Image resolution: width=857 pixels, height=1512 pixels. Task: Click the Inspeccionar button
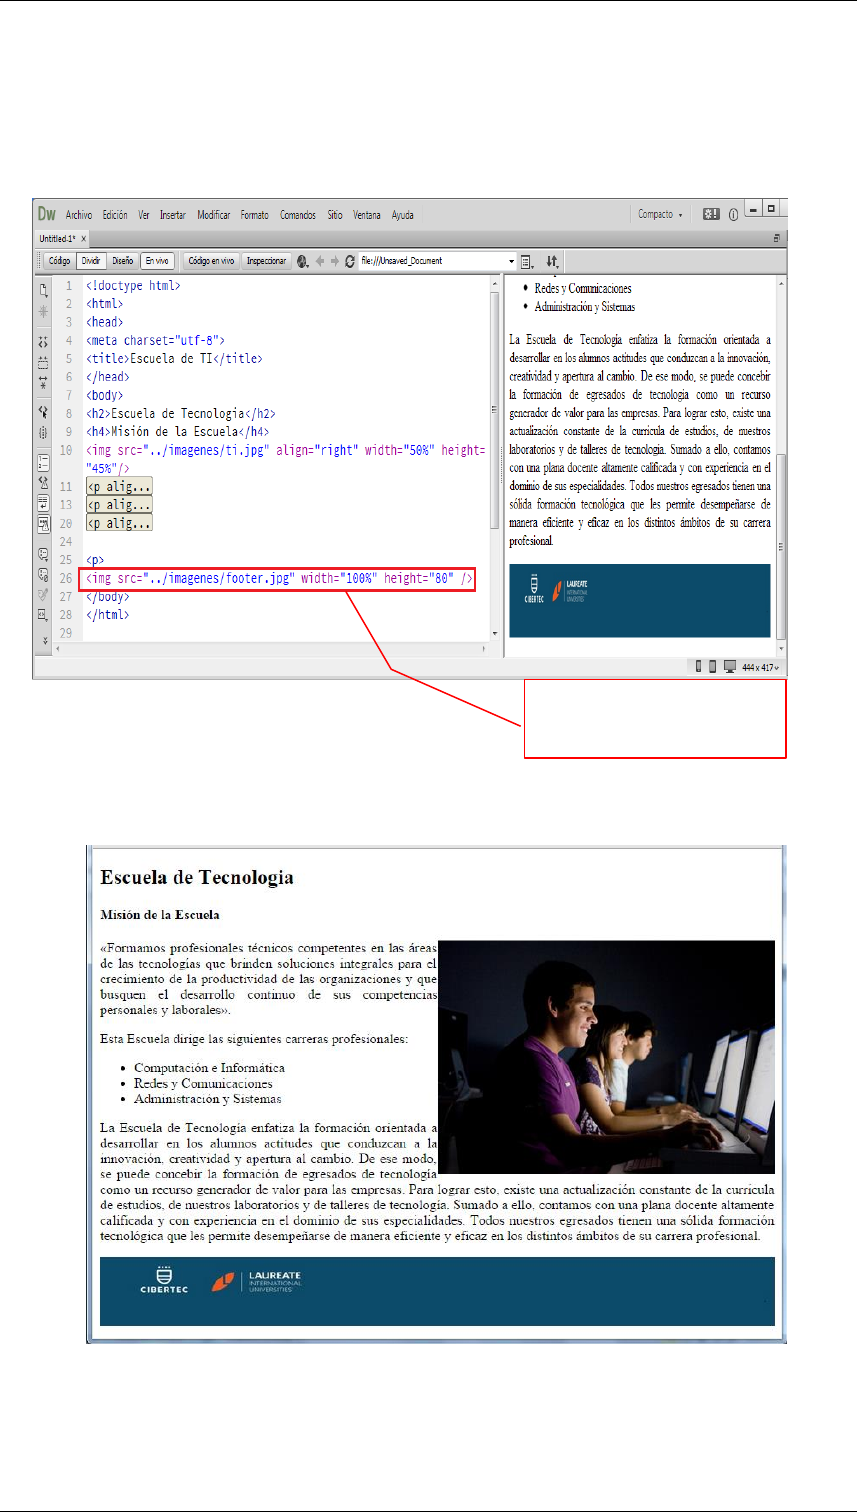(x=266, y=261)
